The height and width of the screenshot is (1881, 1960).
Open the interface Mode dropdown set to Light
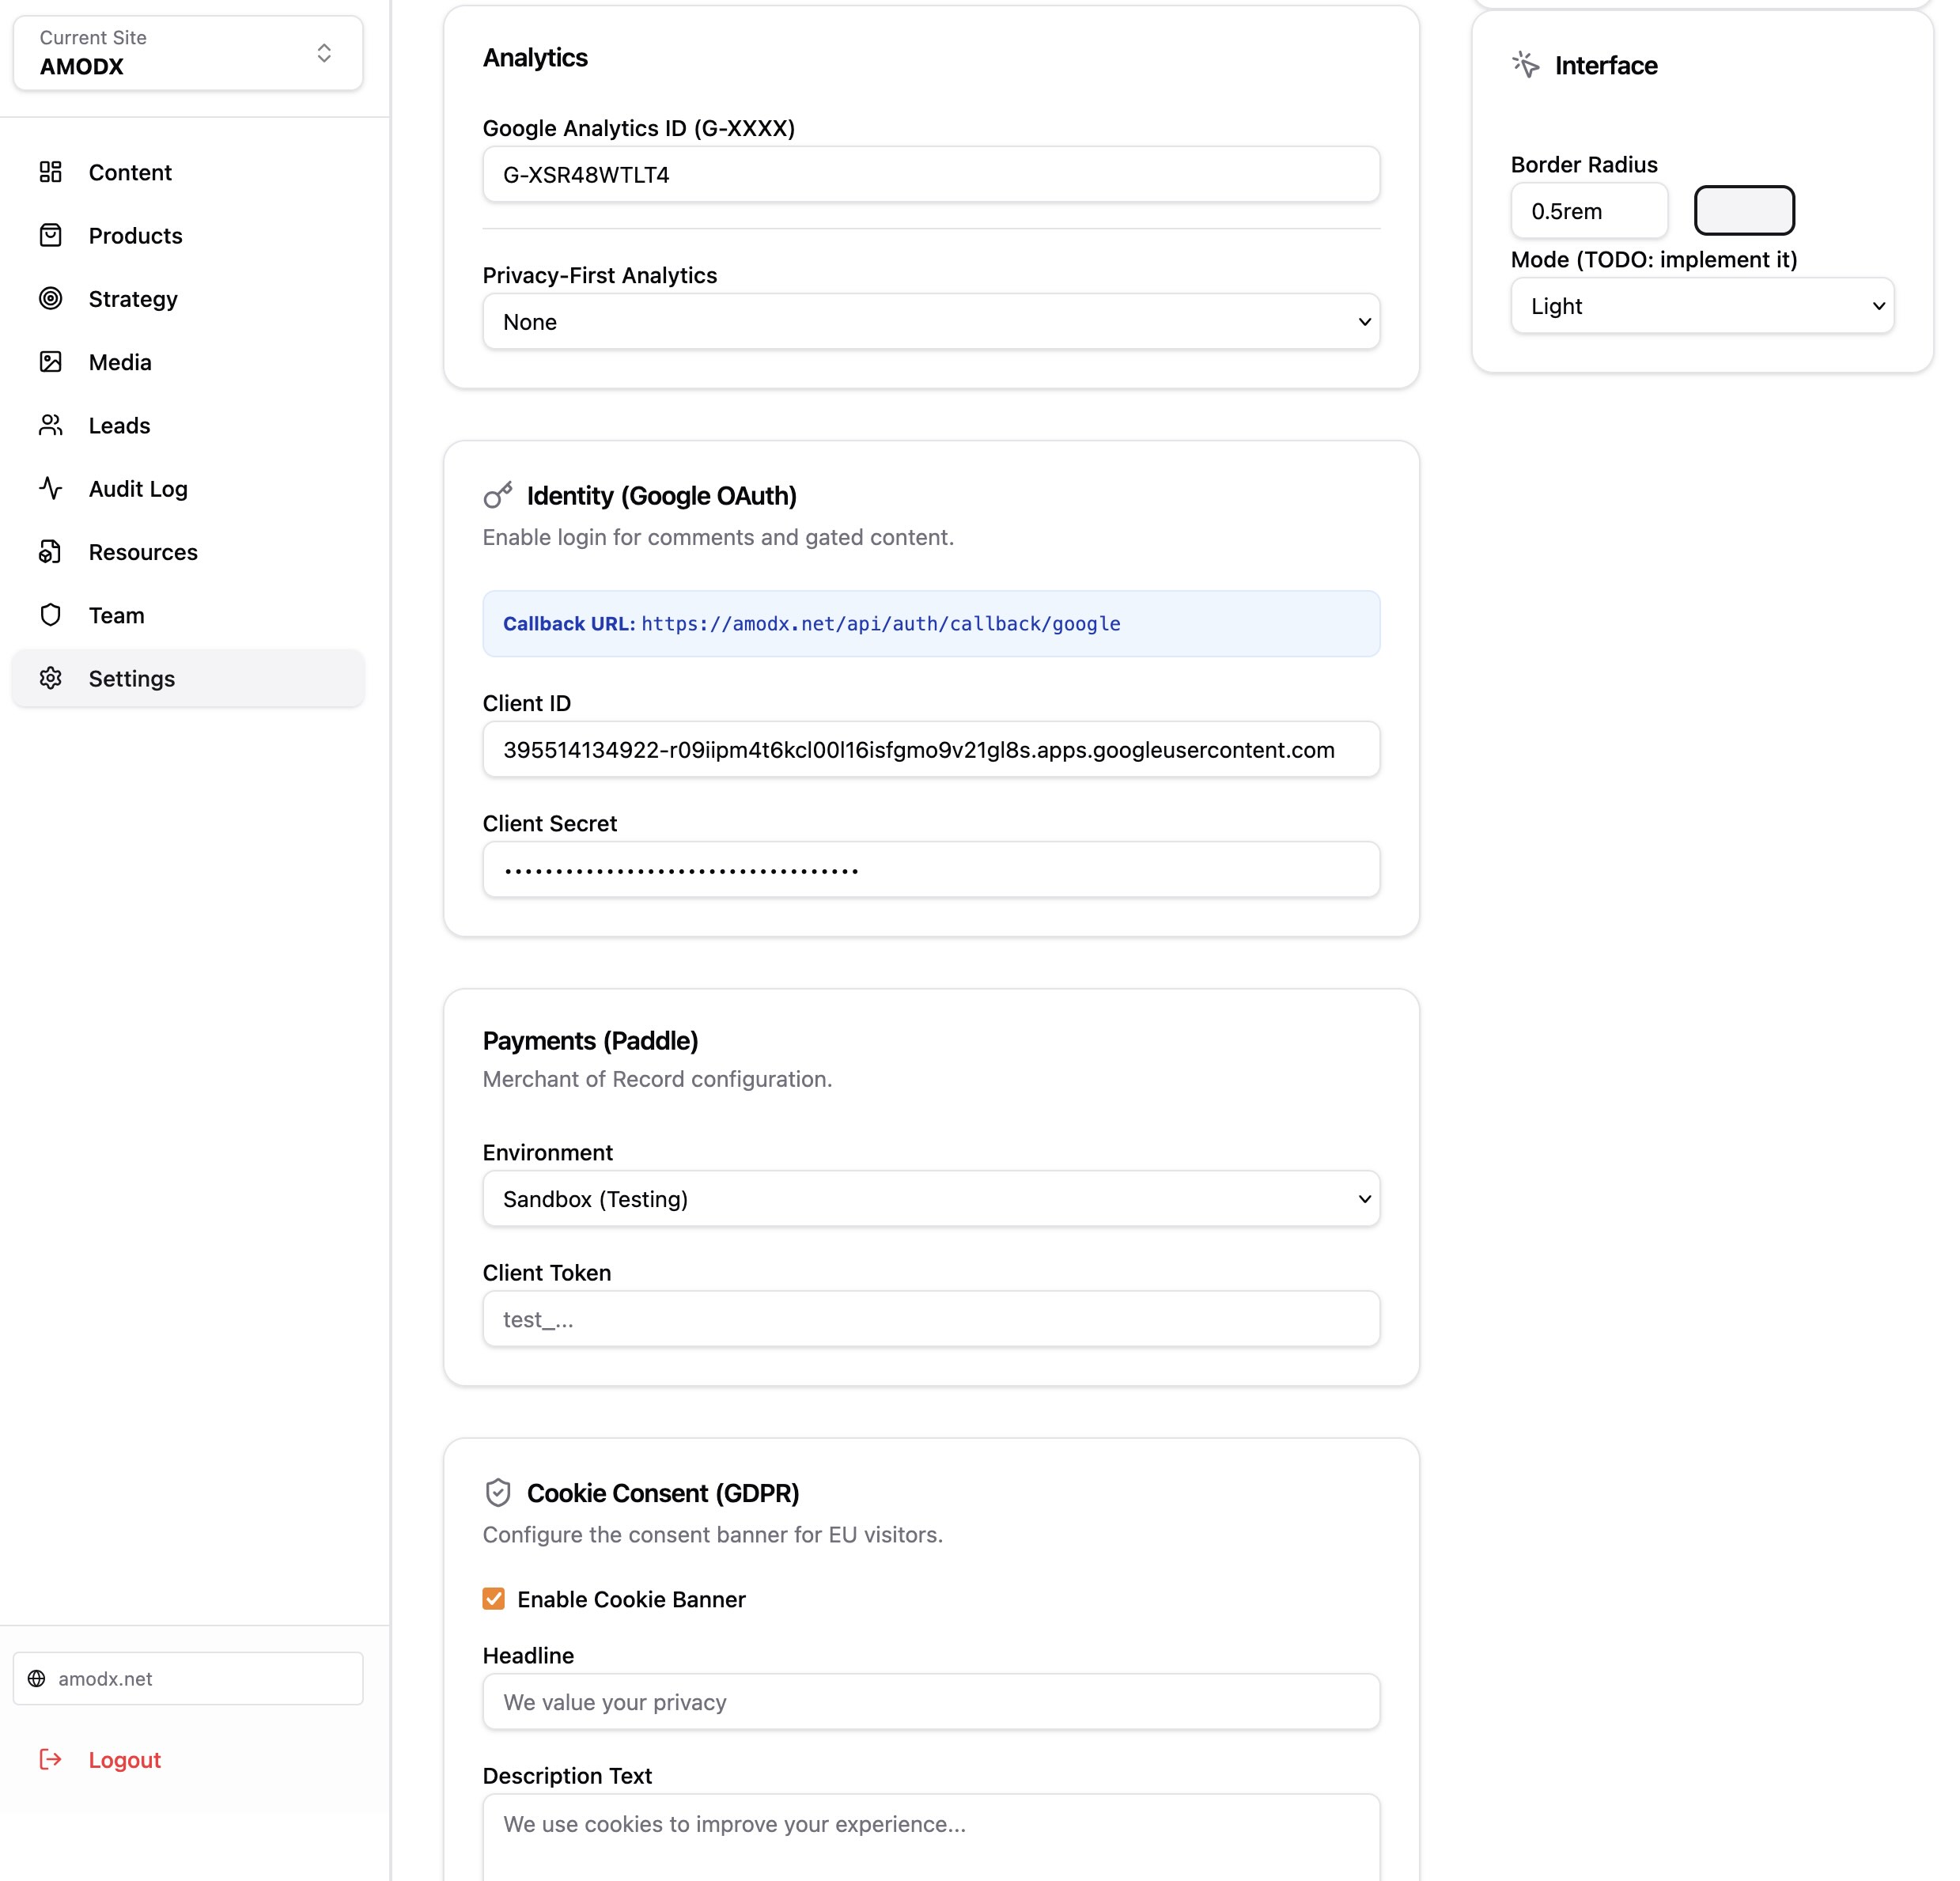[x=1702, y=306]
